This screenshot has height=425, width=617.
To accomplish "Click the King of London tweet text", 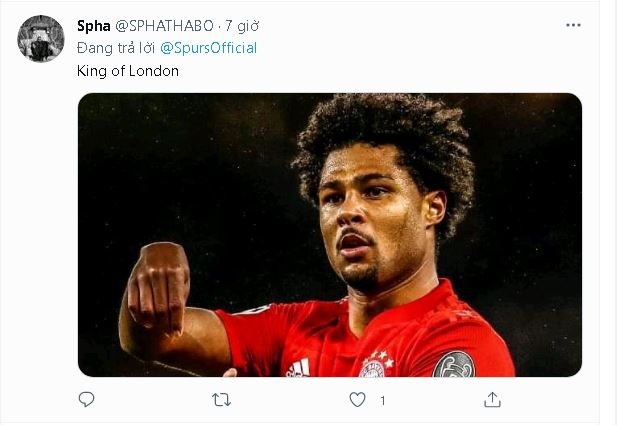I will click(x=128, y=71).
